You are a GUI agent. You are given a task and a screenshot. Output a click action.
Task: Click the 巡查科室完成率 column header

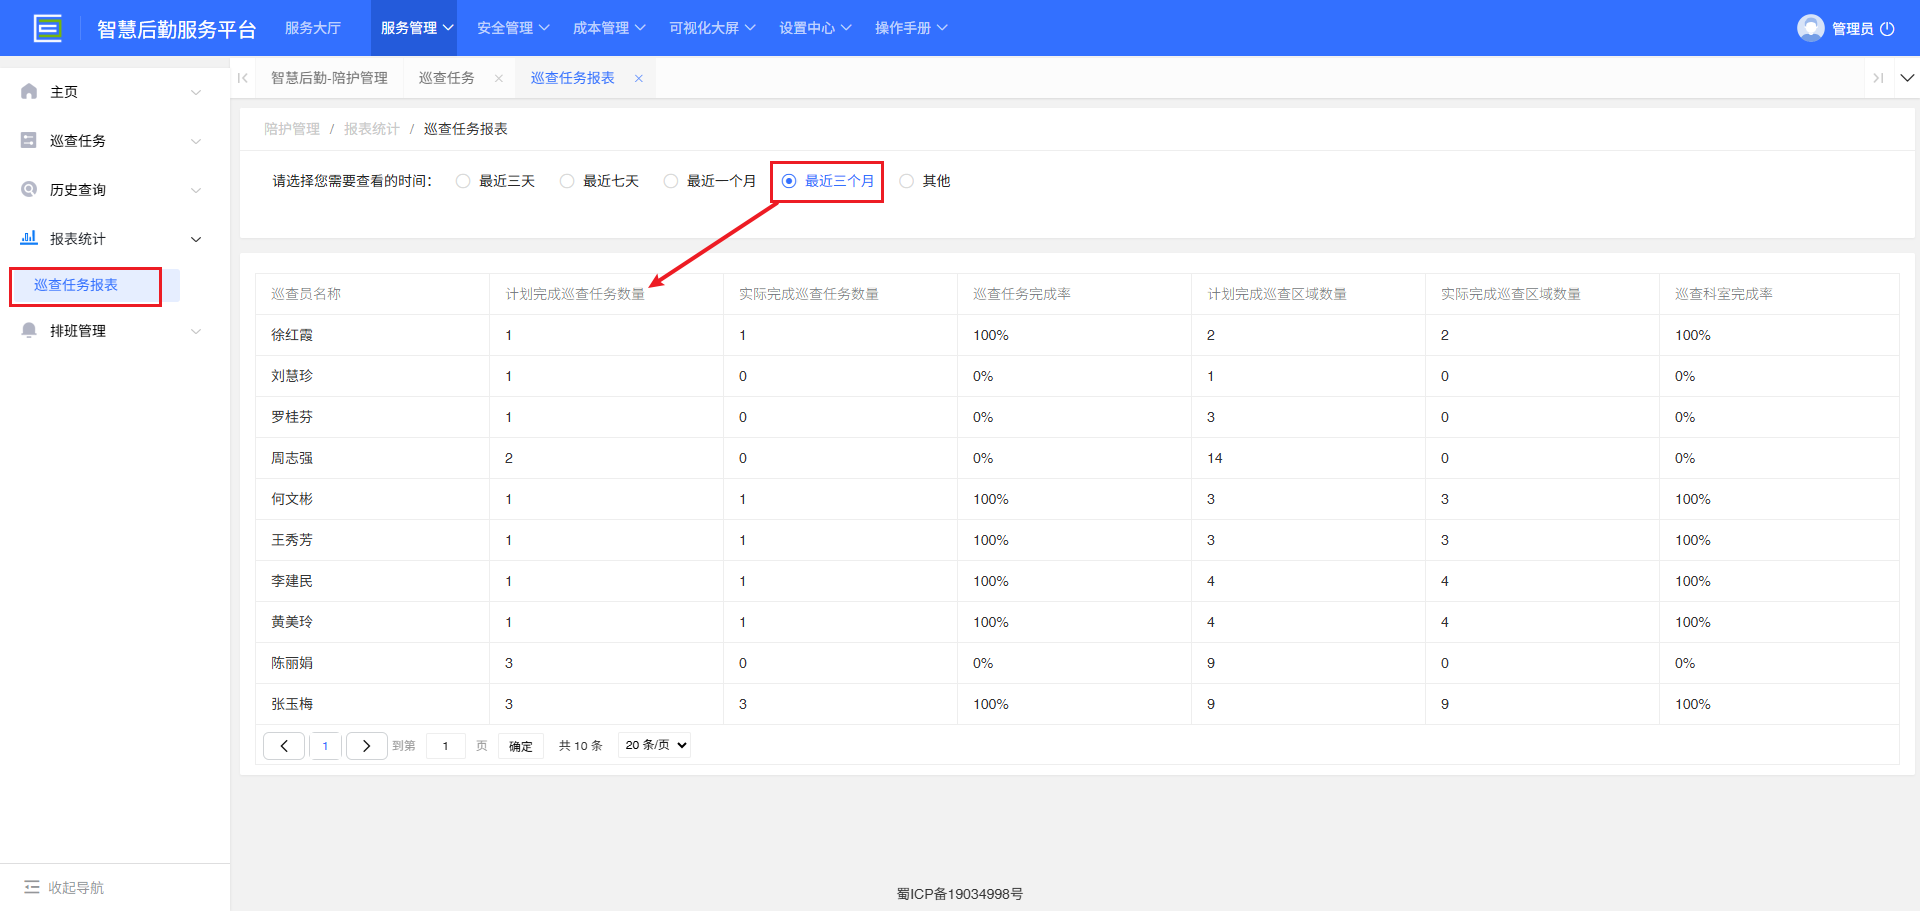(1724, 294)
